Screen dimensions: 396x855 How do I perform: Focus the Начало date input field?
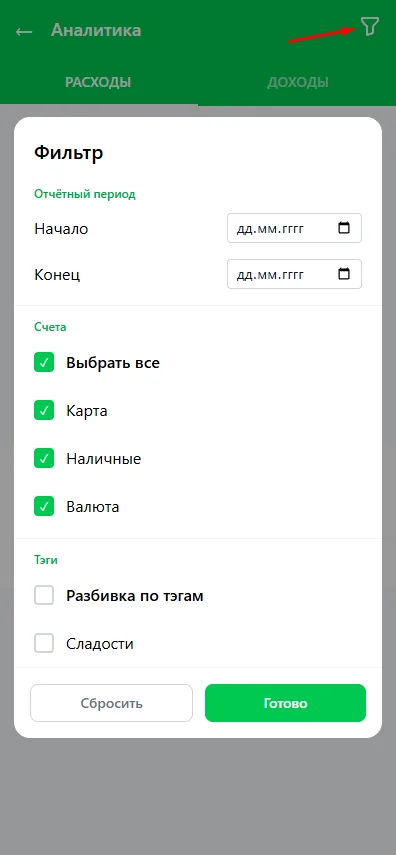294,228
